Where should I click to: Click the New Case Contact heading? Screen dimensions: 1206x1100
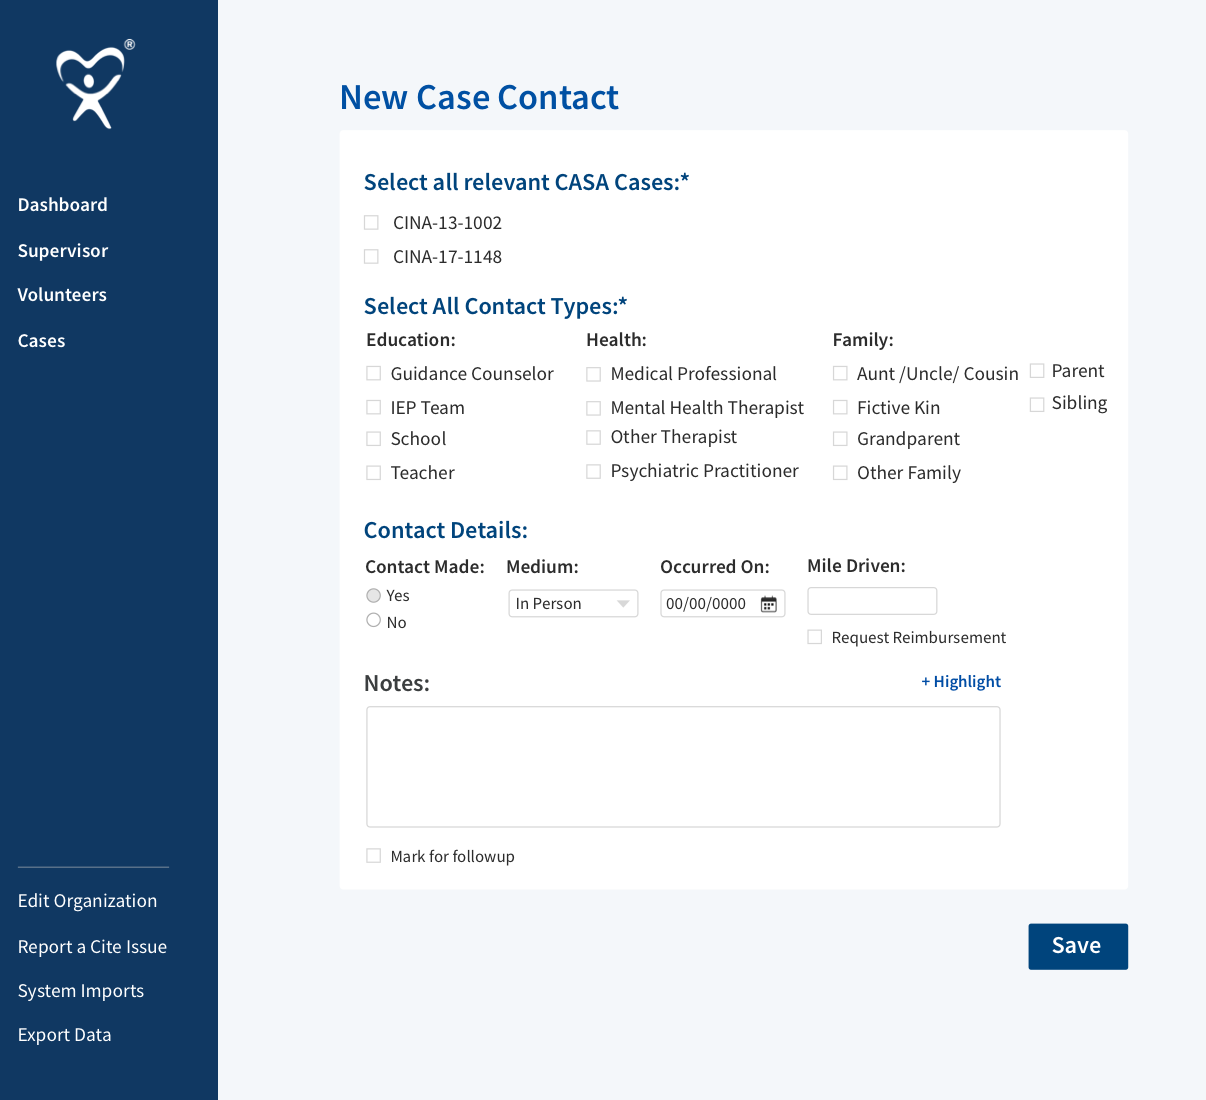click(479, 97)
